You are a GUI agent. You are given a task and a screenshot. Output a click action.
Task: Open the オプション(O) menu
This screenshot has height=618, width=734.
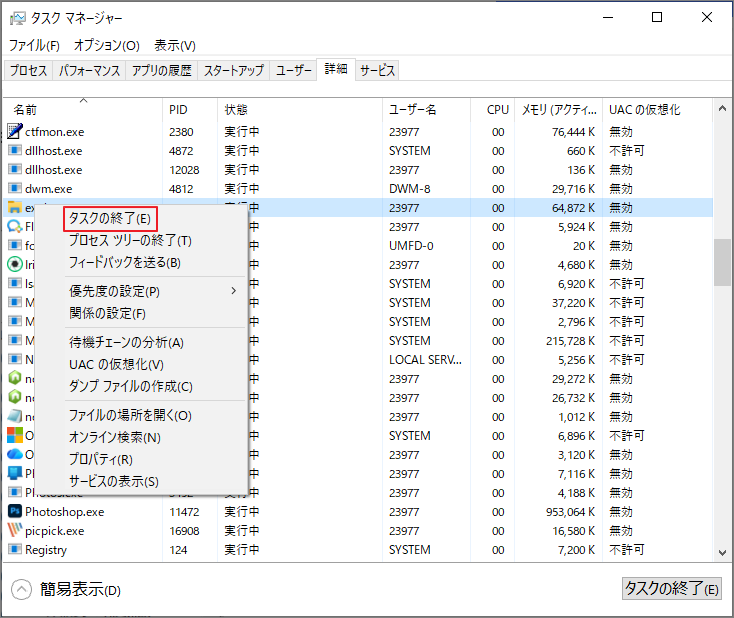click(107, 45)
